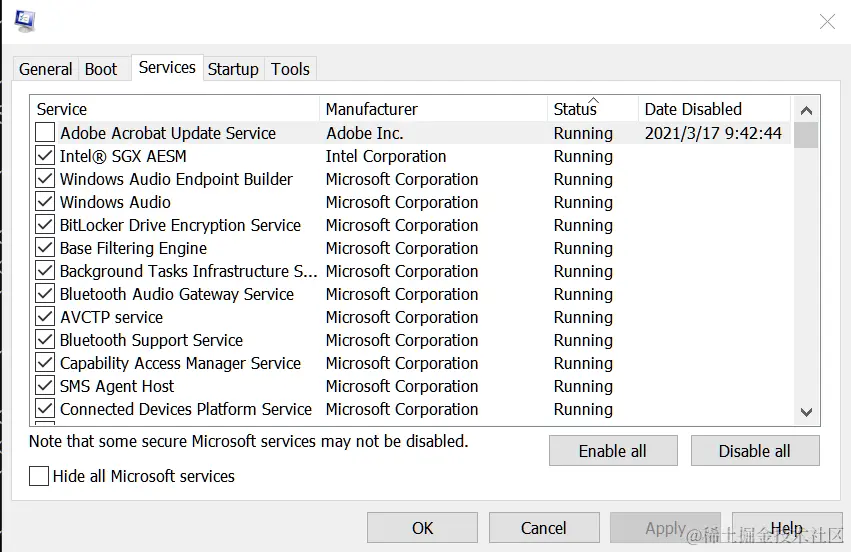
Task: Check the Adobe Acrobat Update Service box
Action: [45, 133]
